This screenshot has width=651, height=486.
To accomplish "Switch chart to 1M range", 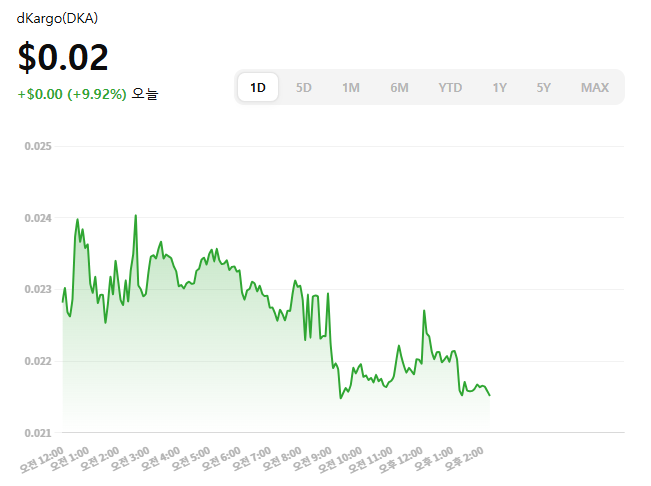I will [351, 88].
